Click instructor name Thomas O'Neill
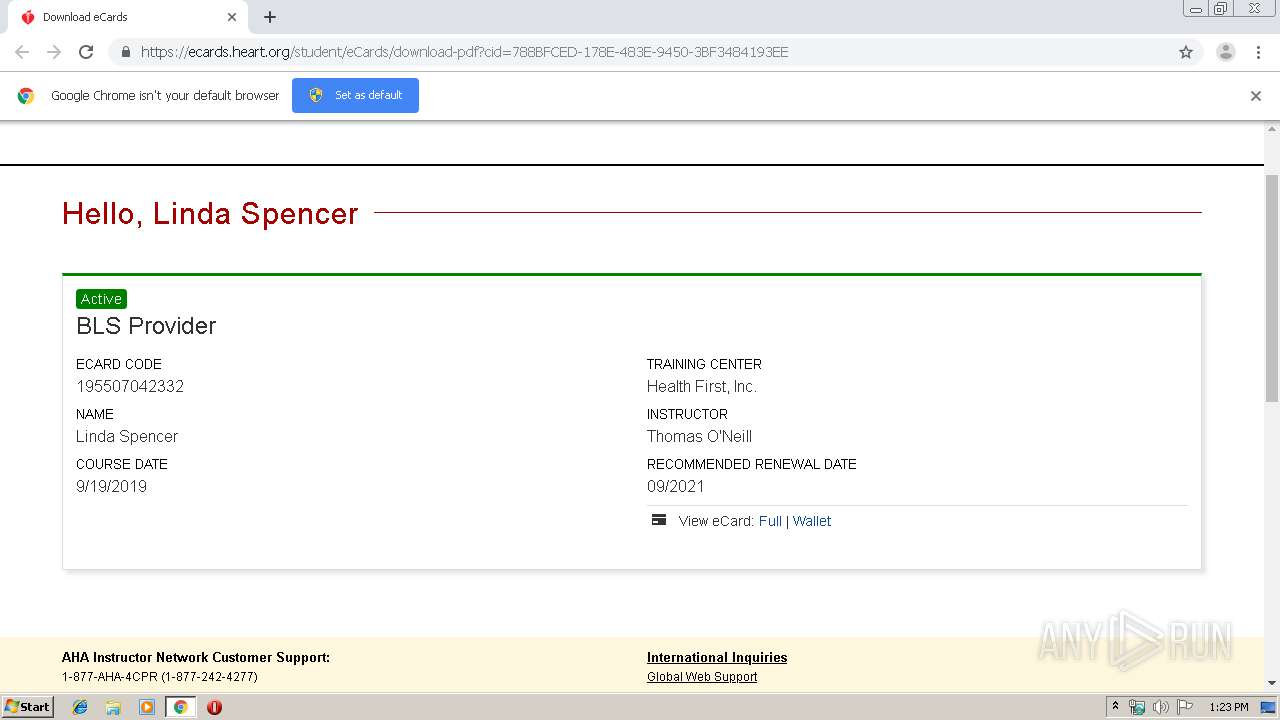Viewport: 1280px width, 720px height. tap(699, 436)
